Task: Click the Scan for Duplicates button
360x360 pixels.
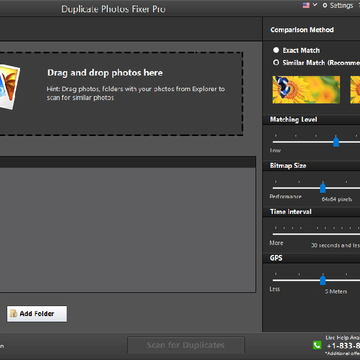Action: [x=186, y=345]
